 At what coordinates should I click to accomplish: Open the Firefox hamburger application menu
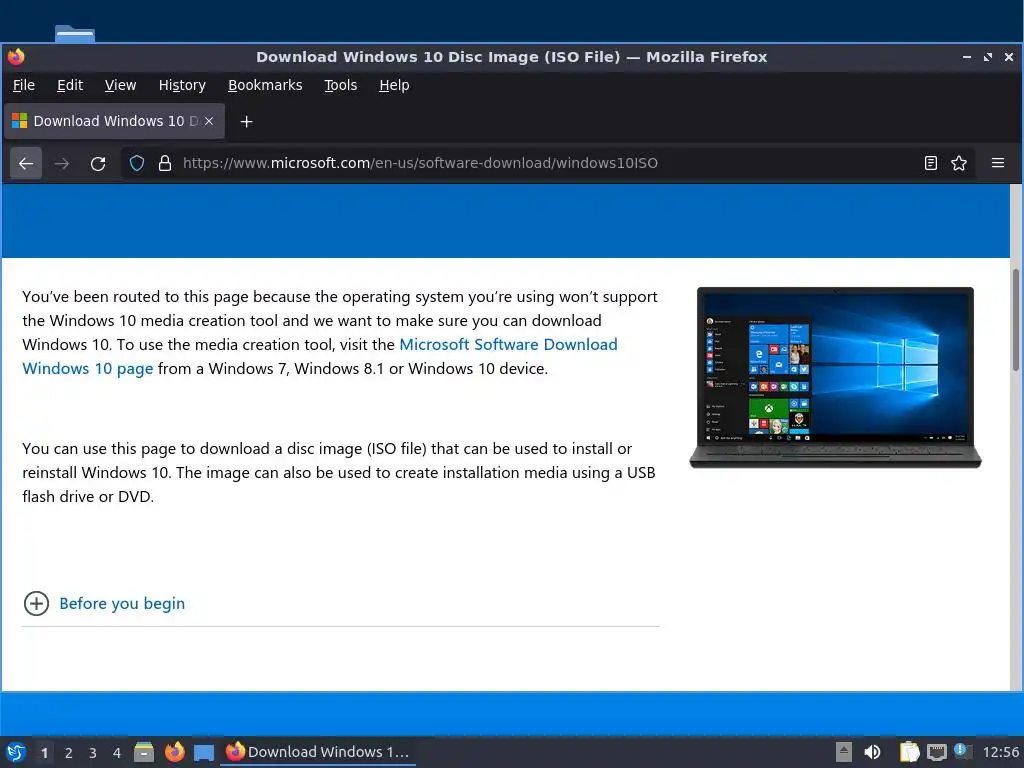click(x=998, y=163)
